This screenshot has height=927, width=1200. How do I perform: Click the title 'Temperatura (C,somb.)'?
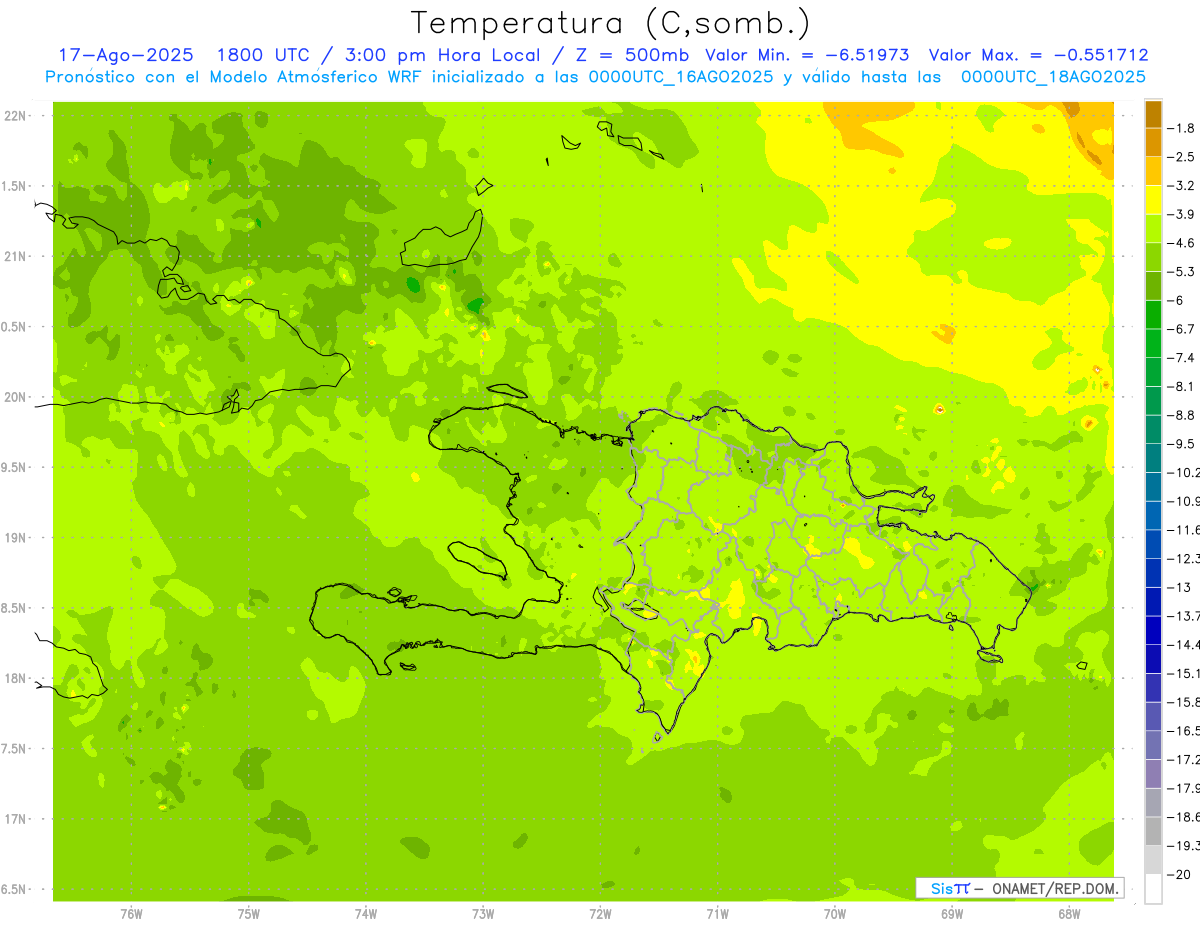click(x=611, y=24)
